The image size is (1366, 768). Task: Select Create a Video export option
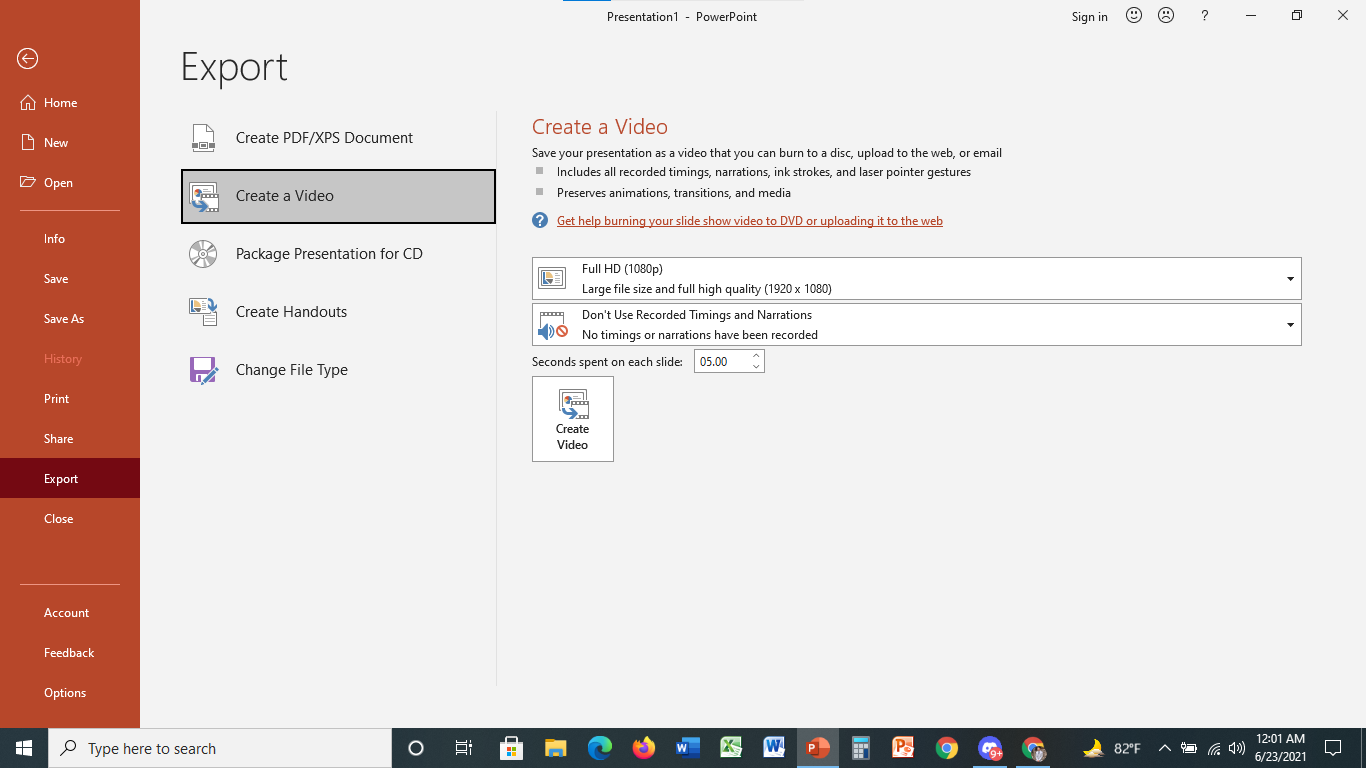tap(338, 196)
